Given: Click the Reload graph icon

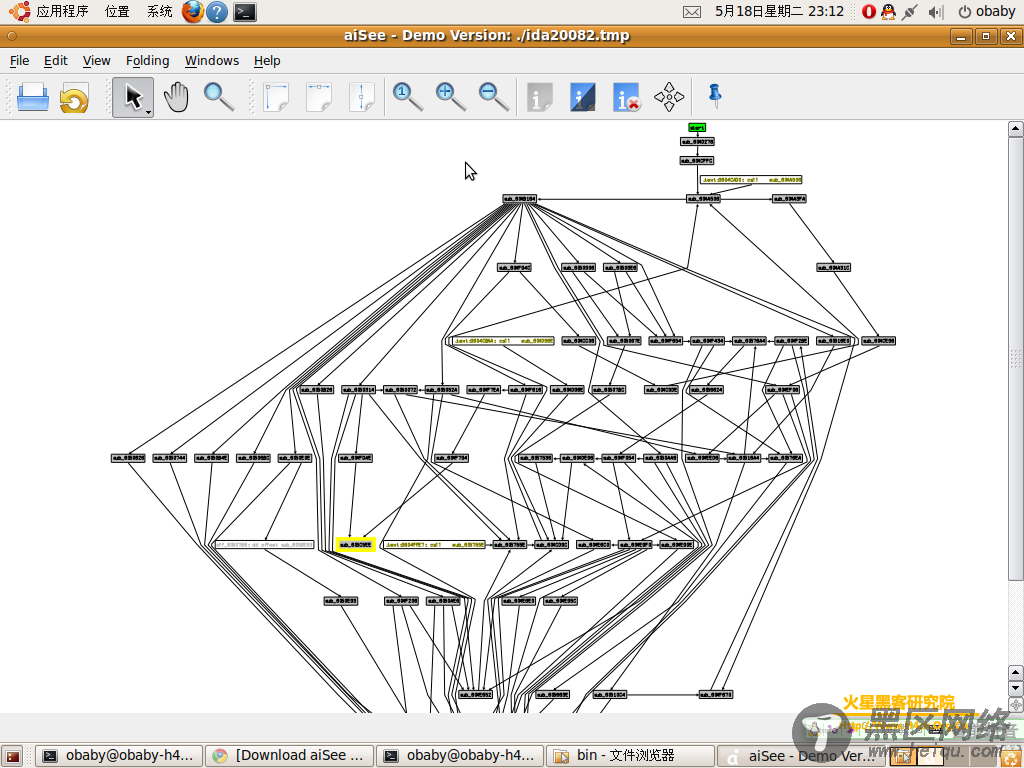Looking at the screenshot, I should coord(74,97).
